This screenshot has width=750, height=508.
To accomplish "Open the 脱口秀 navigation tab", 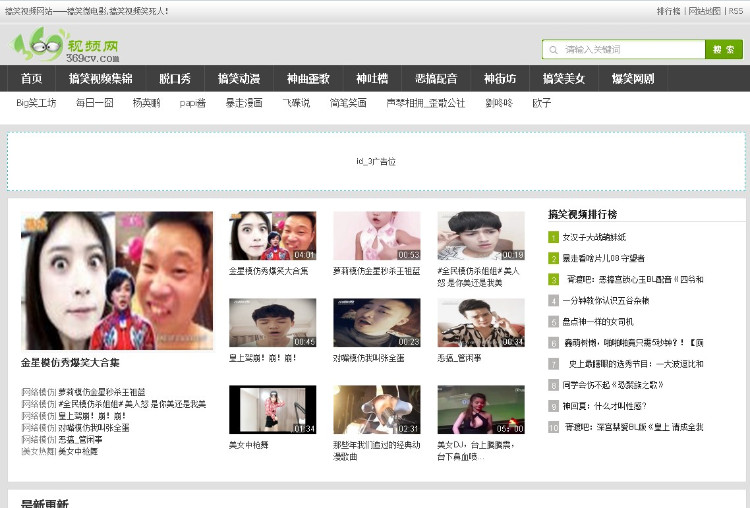I will 175,78.
